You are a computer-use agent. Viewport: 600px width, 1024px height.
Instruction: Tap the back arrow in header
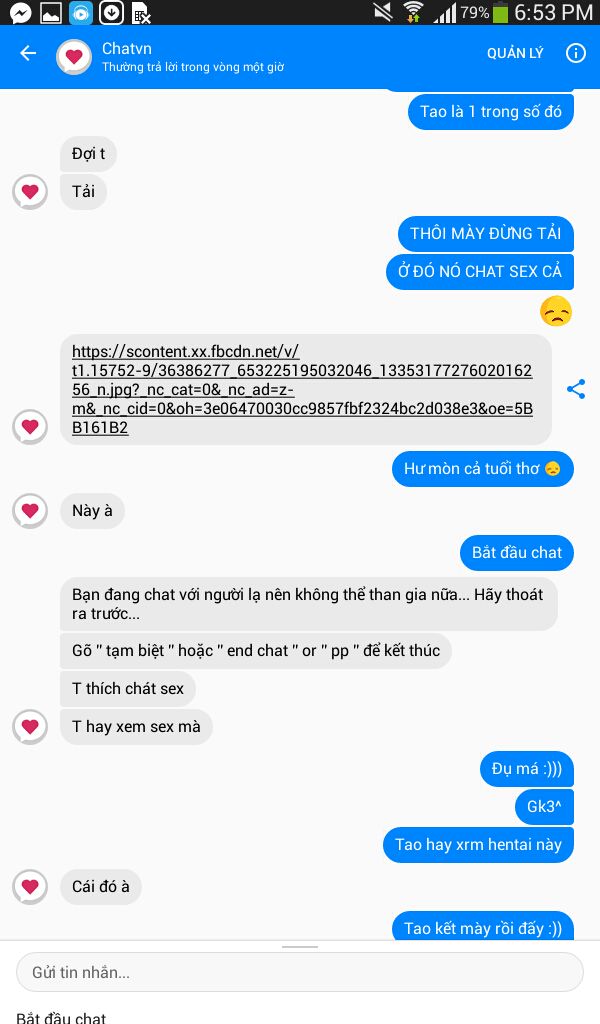click(28, 54)
